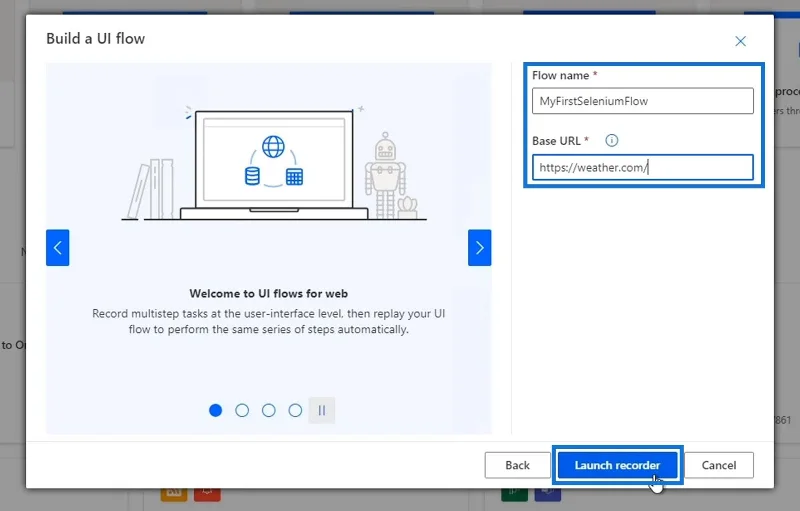
Task: Focus the Flow name field
Action: (x=643, y=101)
